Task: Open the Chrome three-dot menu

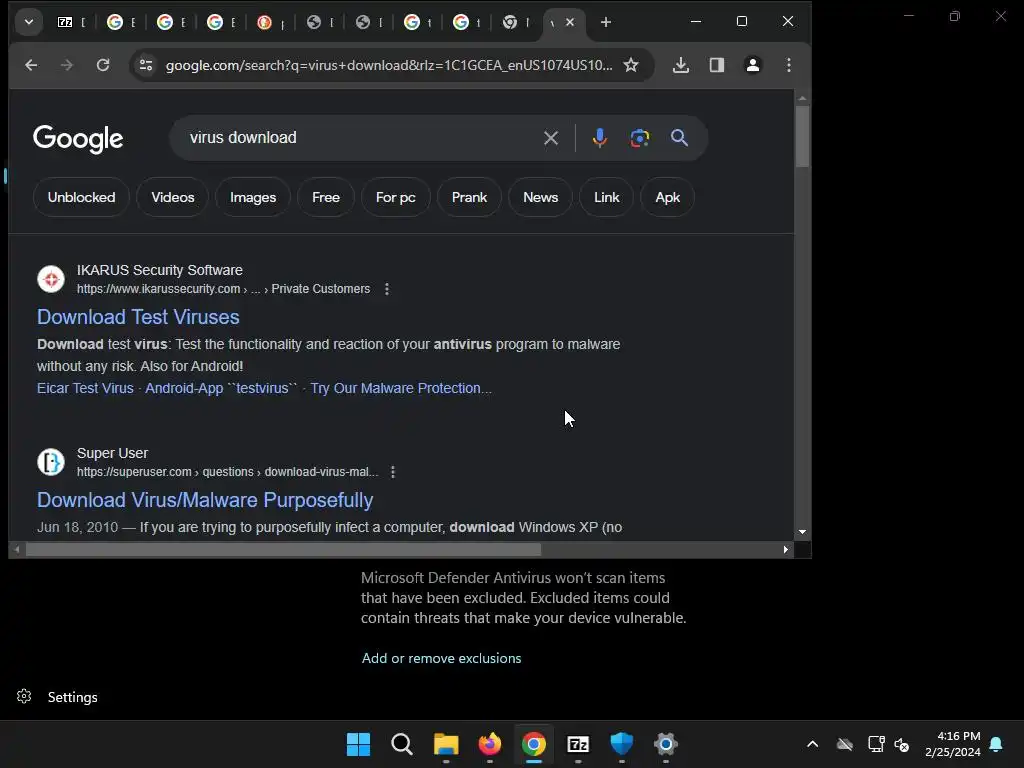Action: tap(788, 65)
